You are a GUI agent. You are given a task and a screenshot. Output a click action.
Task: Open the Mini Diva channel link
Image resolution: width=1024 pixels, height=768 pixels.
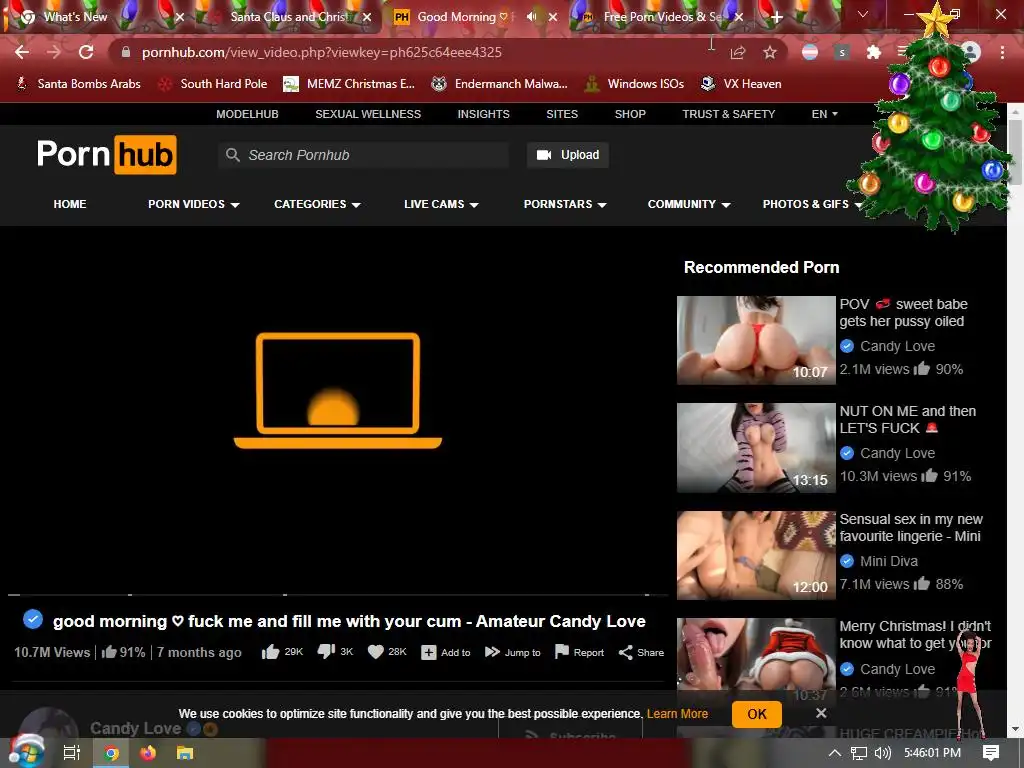(x=888, y=561)
